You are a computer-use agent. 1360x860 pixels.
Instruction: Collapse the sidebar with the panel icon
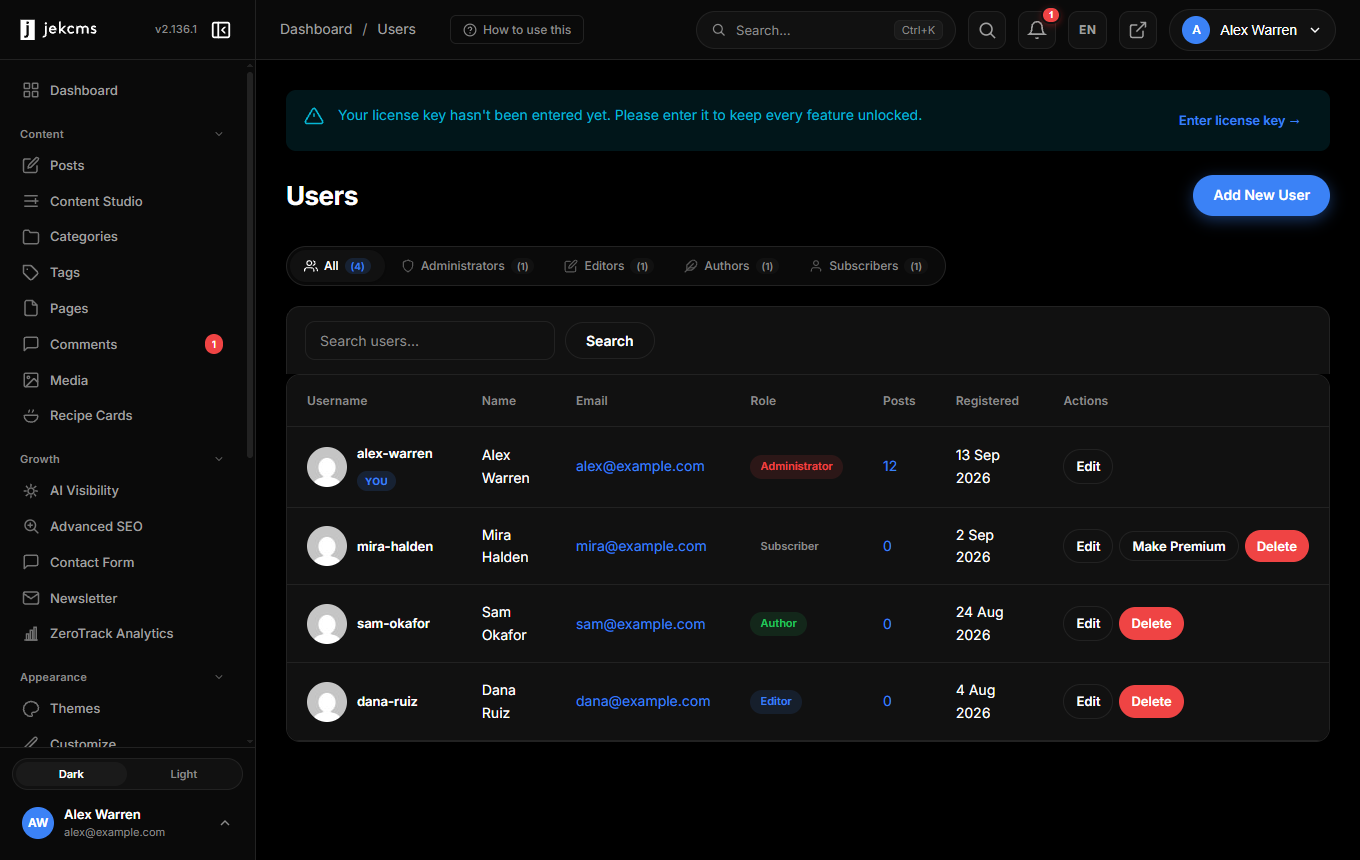point(221,30)
